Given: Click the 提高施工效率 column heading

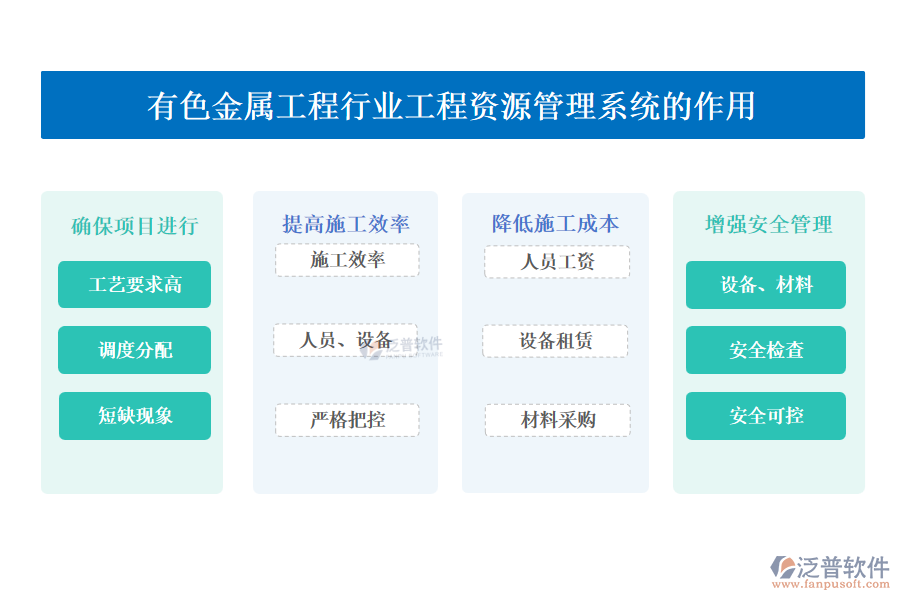Looking at the screenshot, I should tap(346, 224).
